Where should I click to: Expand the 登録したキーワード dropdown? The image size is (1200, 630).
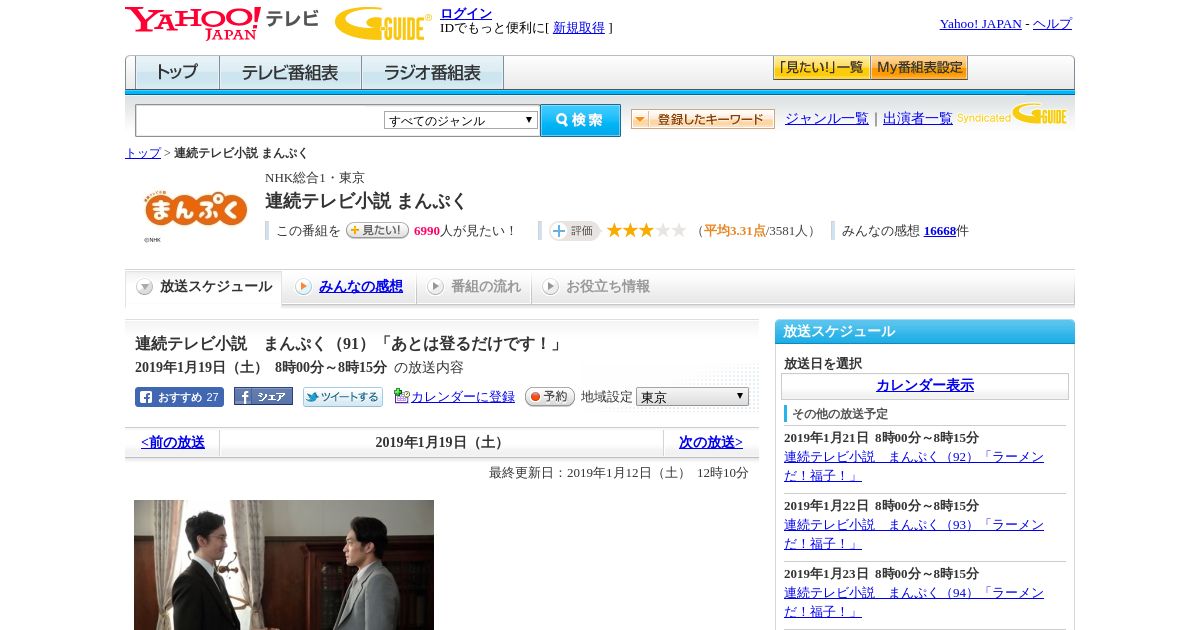tap(703, 119)
